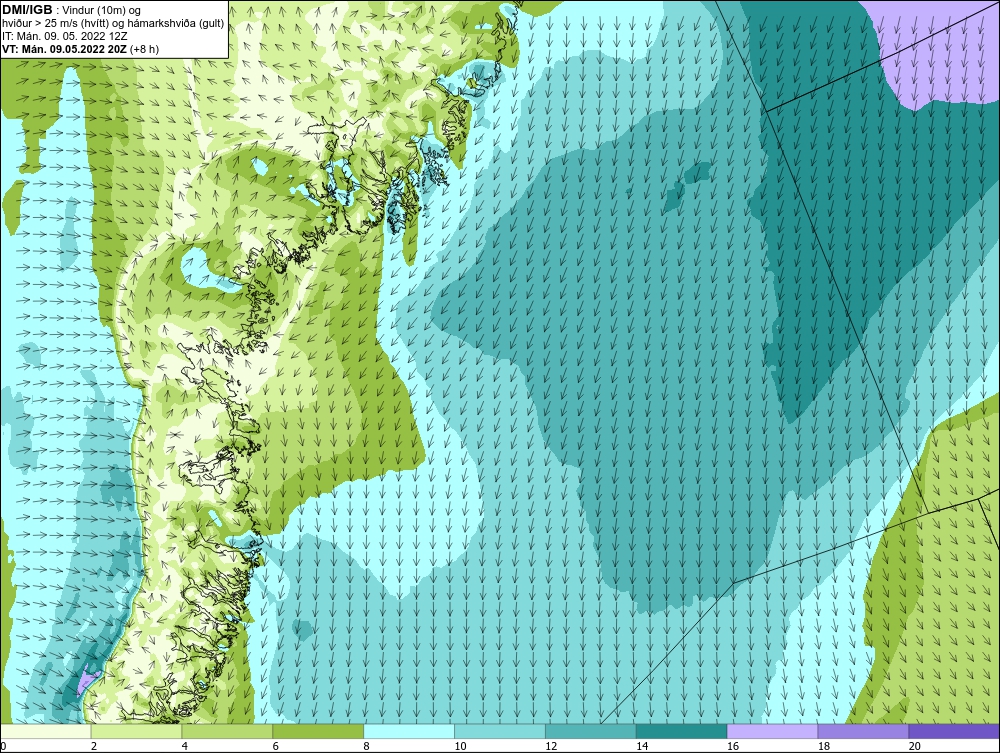
Task: Click the 12-14 m/s teal legend swatch
Action: click(x=591, y=731)
